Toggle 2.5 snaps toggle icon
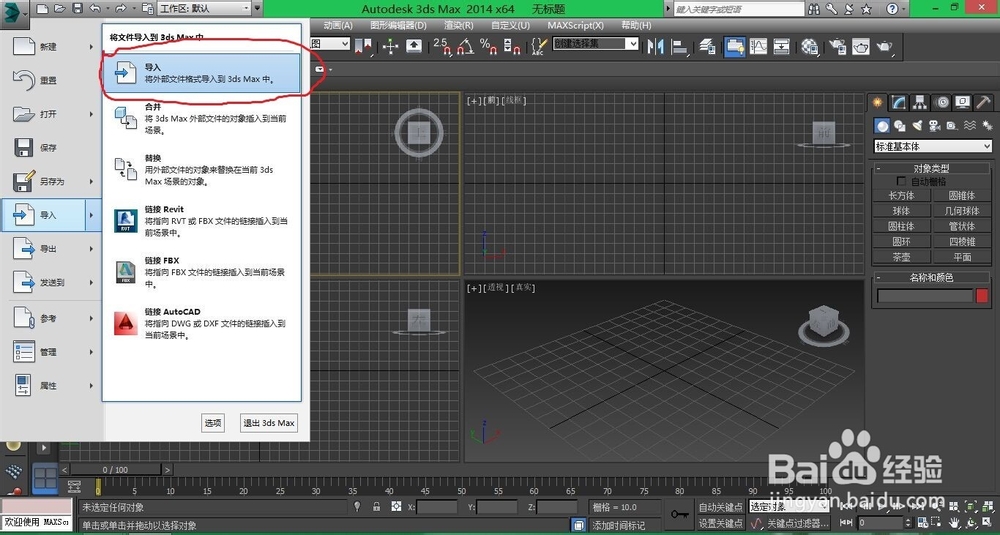The width and height of the screenshot is (1000, 535). coord(441,46)
